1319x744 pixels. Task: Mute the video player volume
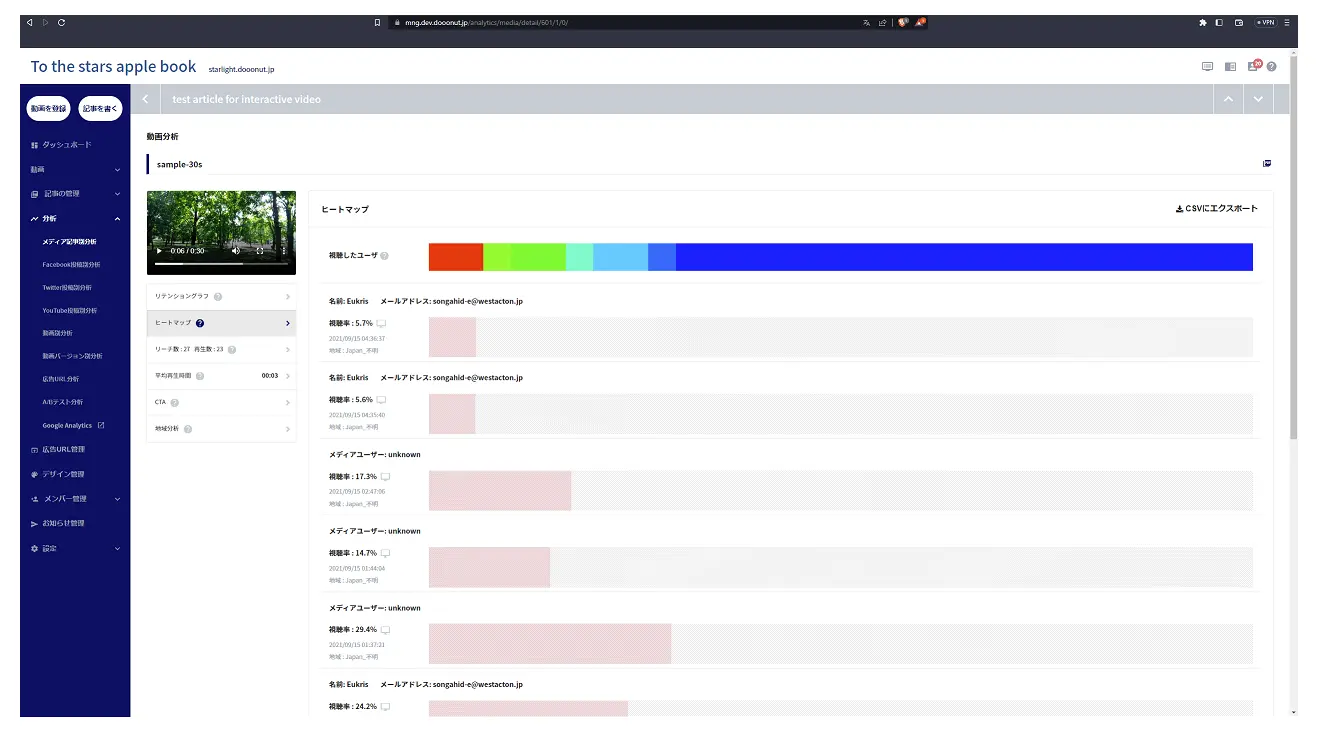pos(236,251)
